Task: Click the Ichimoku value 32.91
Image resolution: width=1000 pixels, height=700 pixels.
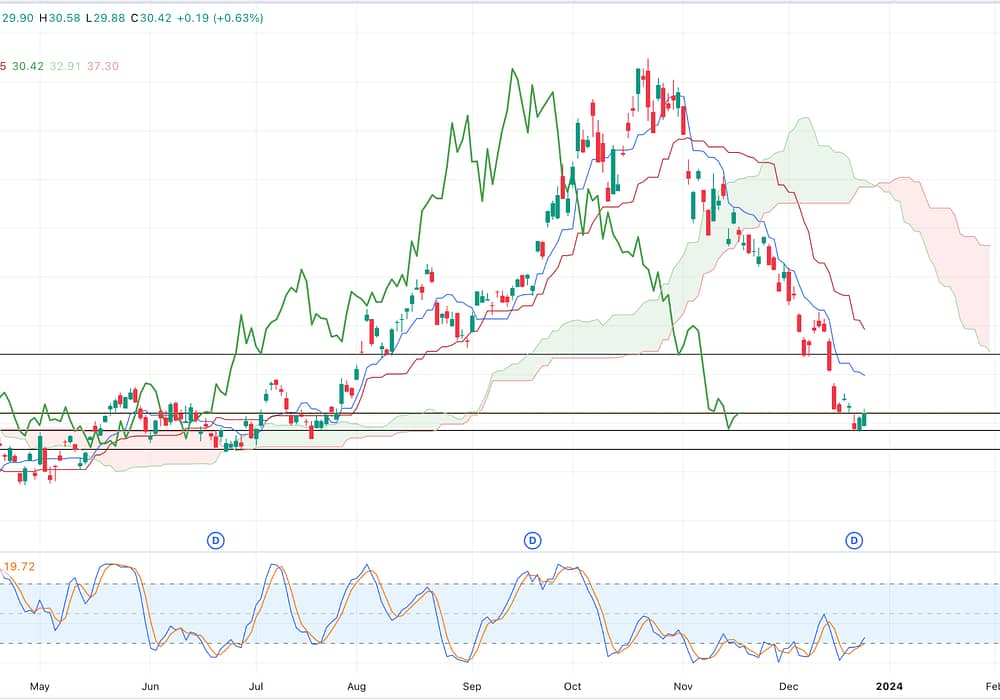Action: [x=65, y=66]
